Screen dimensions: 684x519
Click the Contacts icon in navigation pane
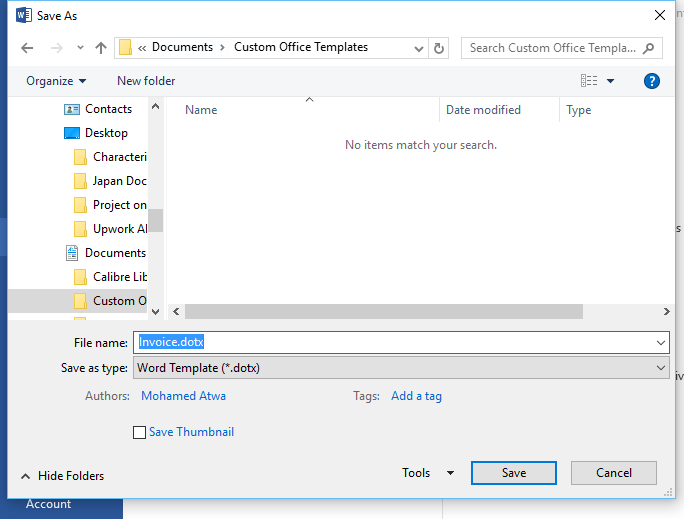72,109
